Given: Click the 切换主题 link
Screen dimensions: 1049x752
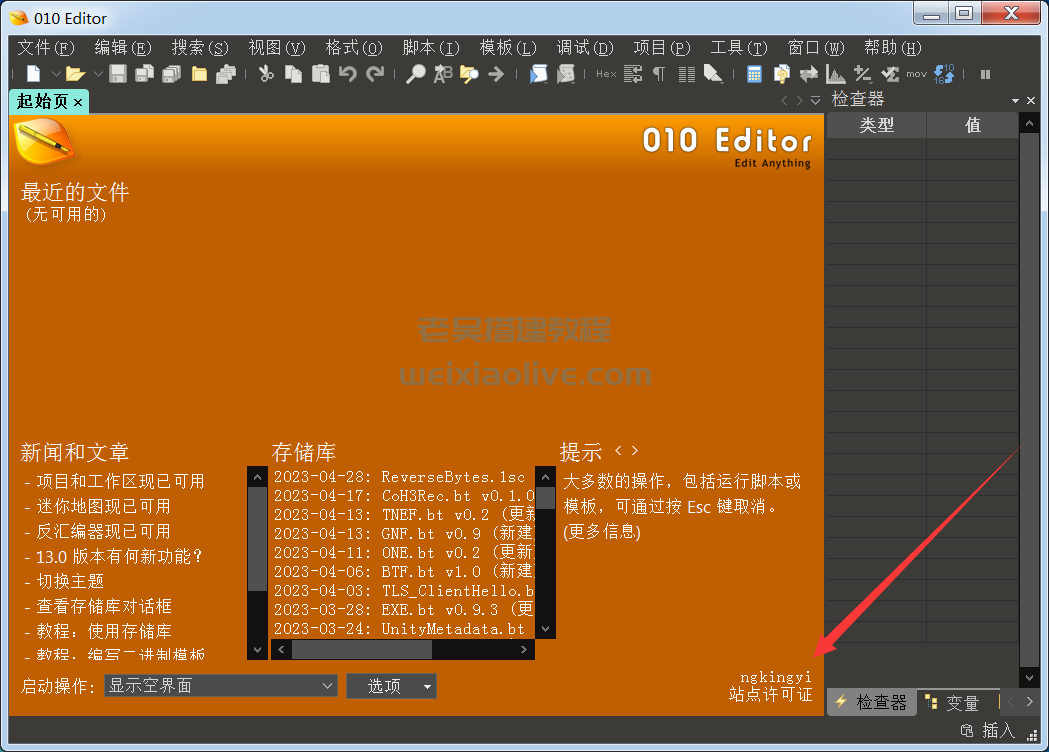Looking at the screenshot, I should pyautogui.click(x=70, y=581).
